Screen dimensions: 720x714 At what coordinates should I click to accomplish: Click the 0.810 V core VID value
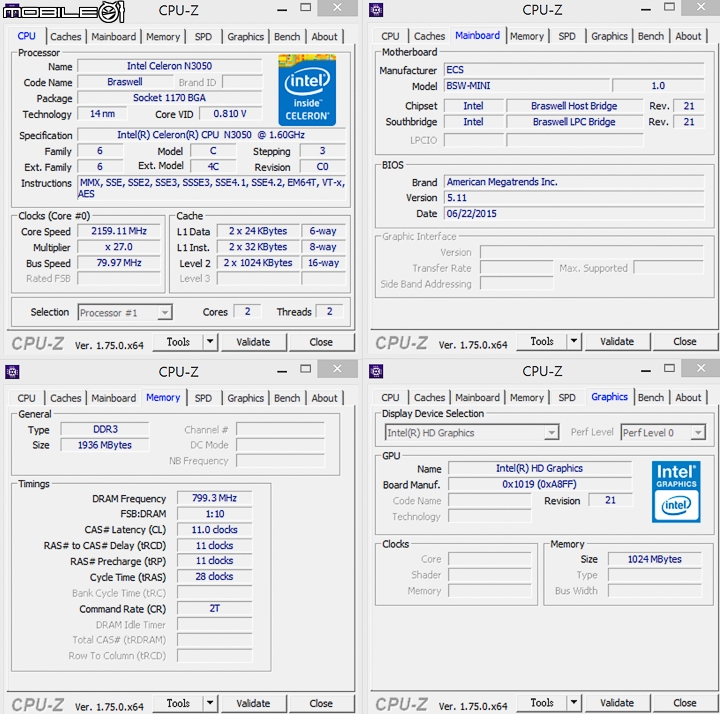(x=230, y=113)
